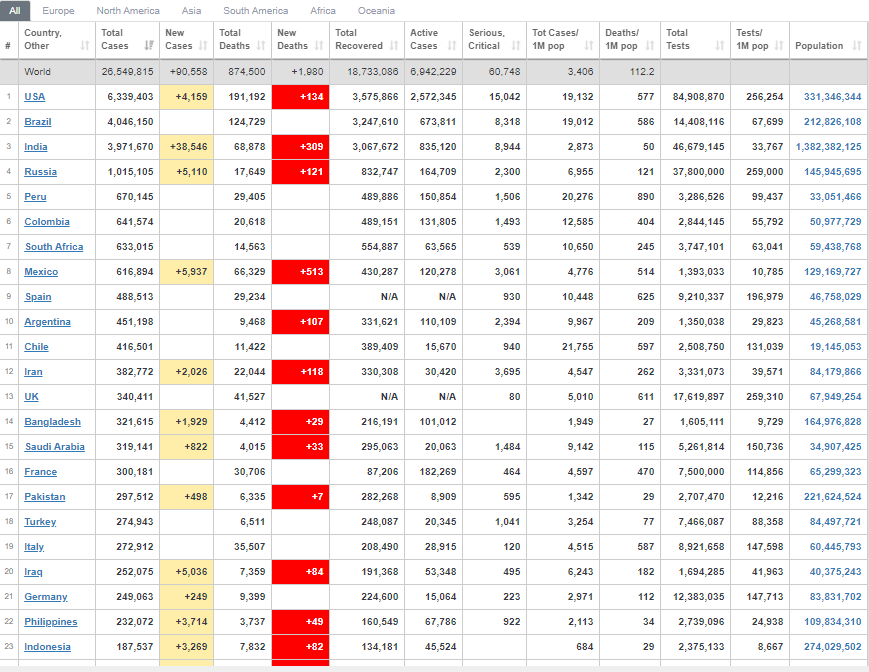Open the Saudi Arabia country link

54,447
